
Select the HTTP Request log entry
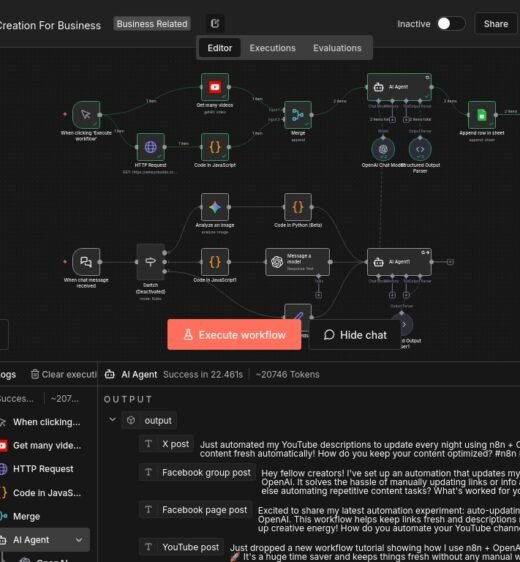tap(45, 469)
